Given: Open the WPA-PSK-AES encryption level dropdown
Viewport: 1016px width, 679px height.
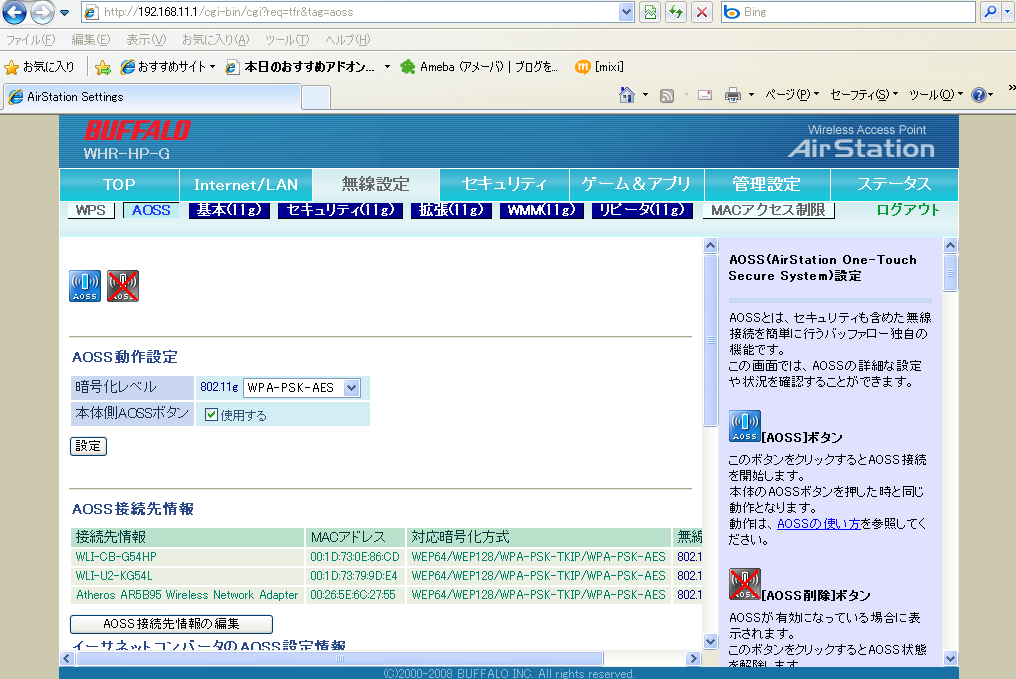Looking at the screenshot, I should click(302, 388).
